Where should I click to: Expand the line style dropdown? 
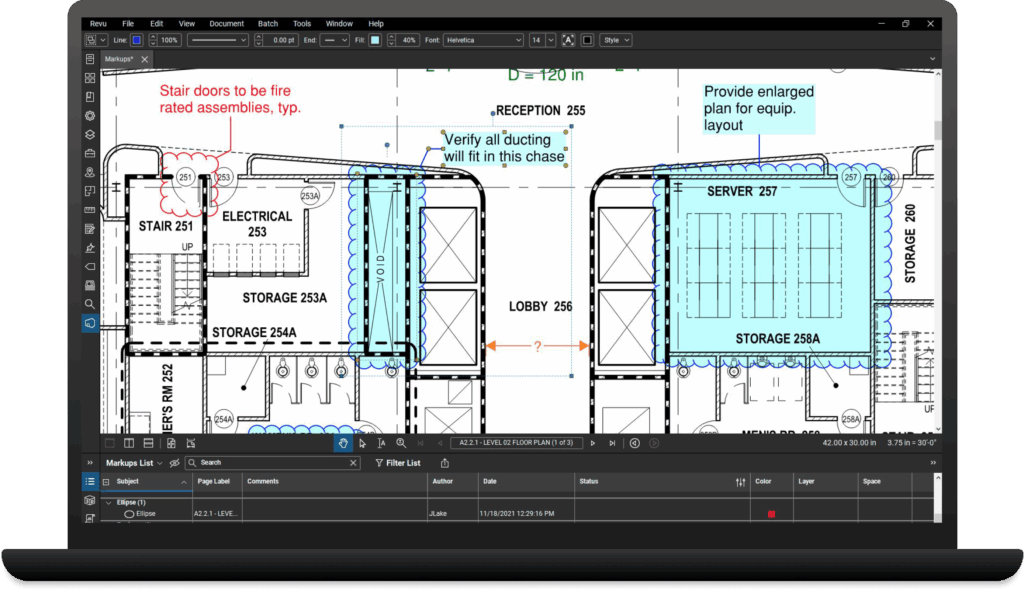point(218,40)
